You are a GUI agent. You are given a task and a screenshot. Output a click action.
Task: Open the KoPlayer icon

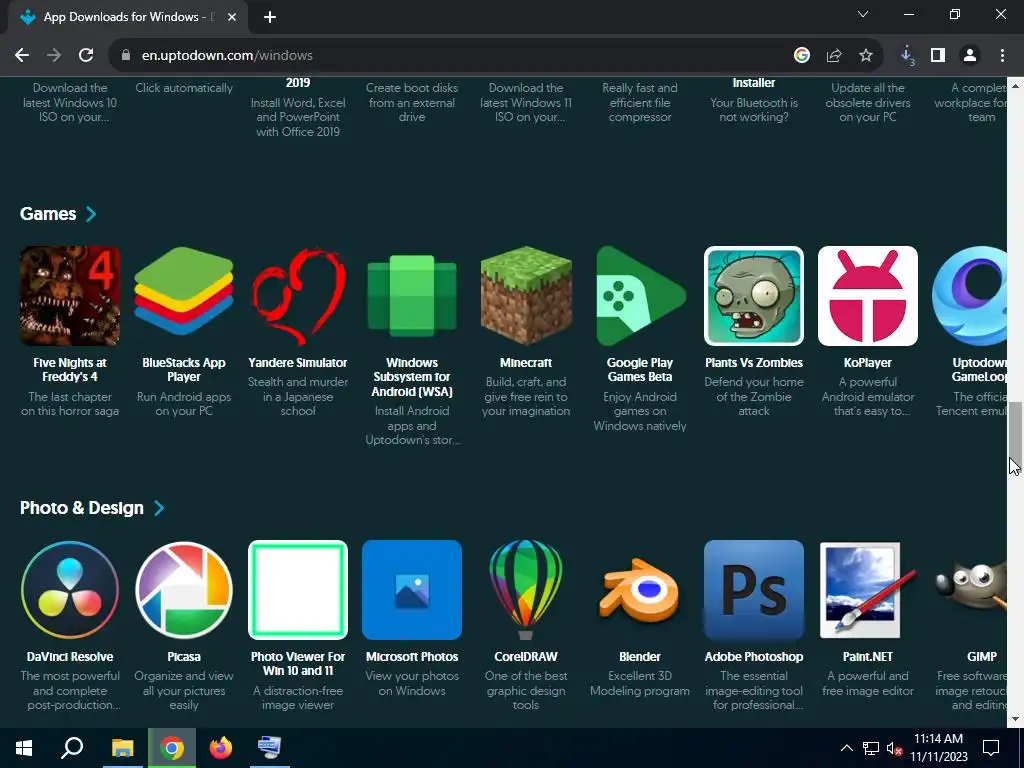(868, 296)
